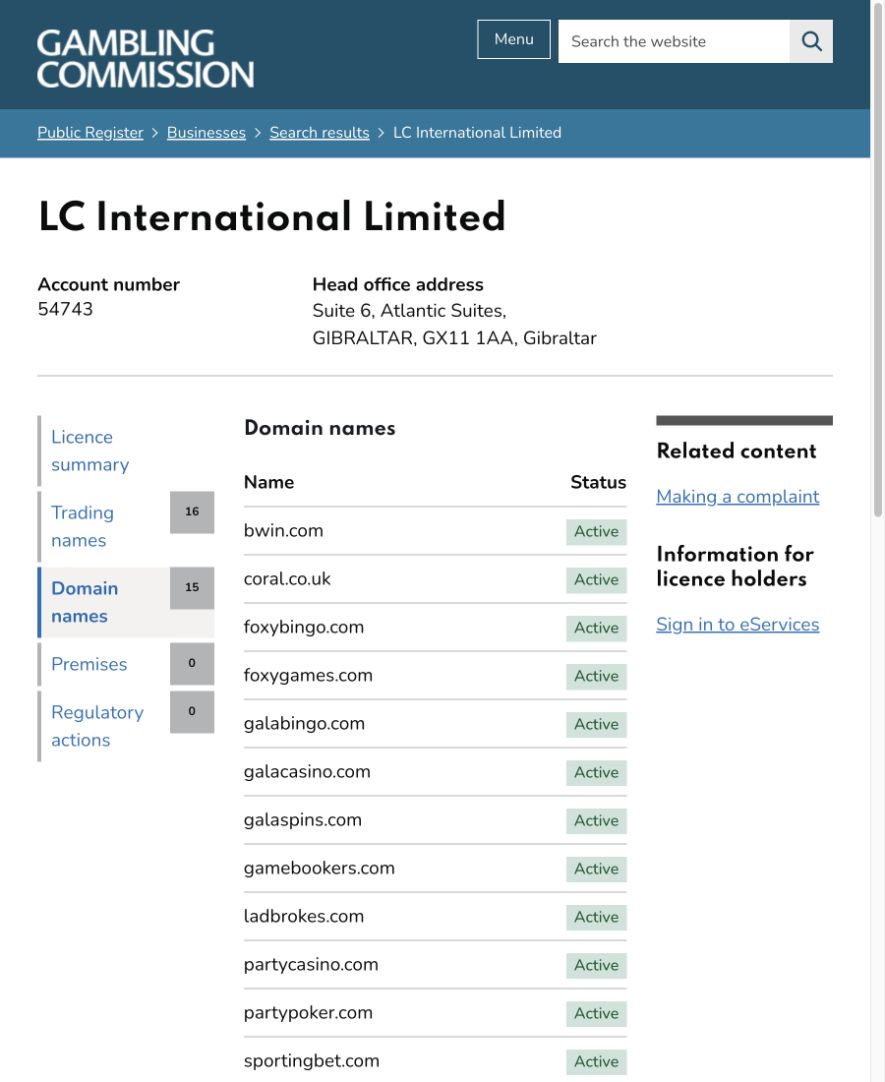Open the Gambling Commission logo homepage

[x=146, y=59]
